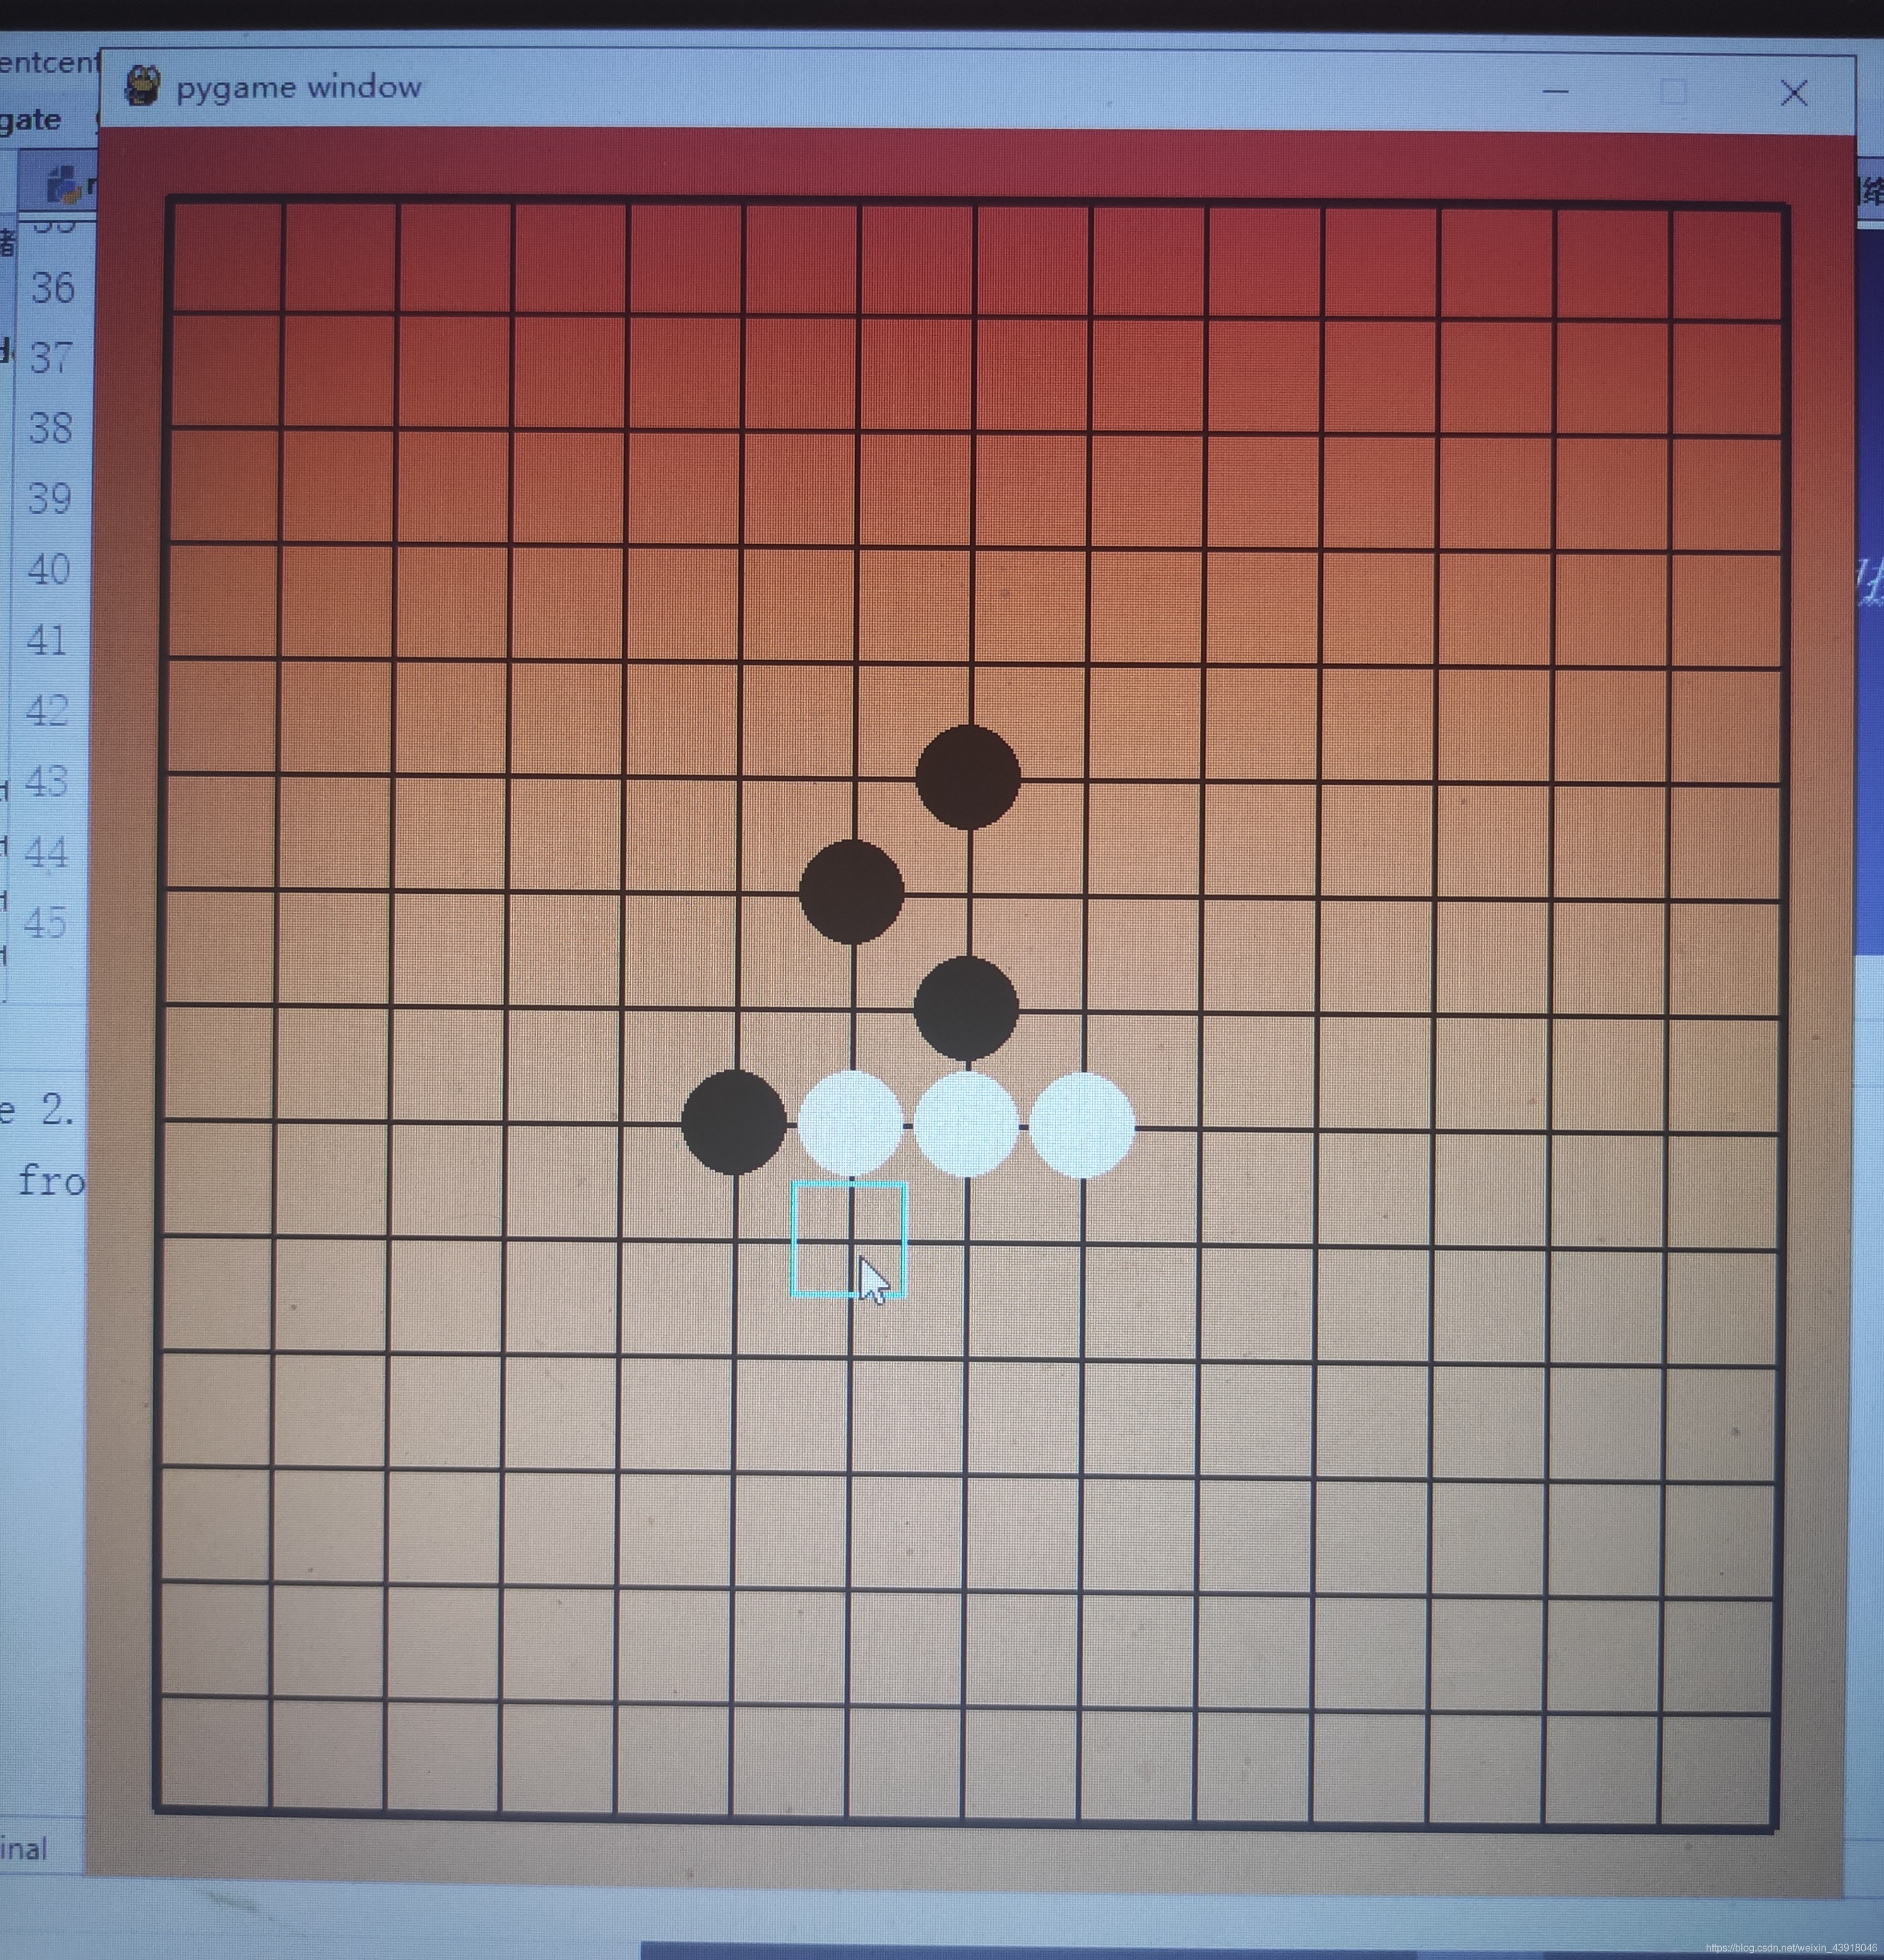This screenshot has width=1884, height=1960.
Task: Click line number 38 in background editor
Action: (50, 428)
